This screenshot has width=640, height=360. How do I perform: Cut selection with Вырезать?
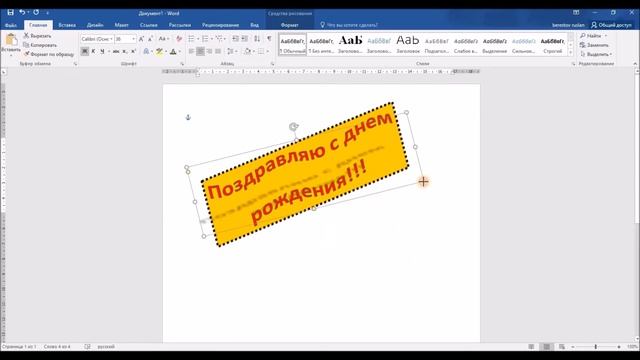click(x=37, y=36)
